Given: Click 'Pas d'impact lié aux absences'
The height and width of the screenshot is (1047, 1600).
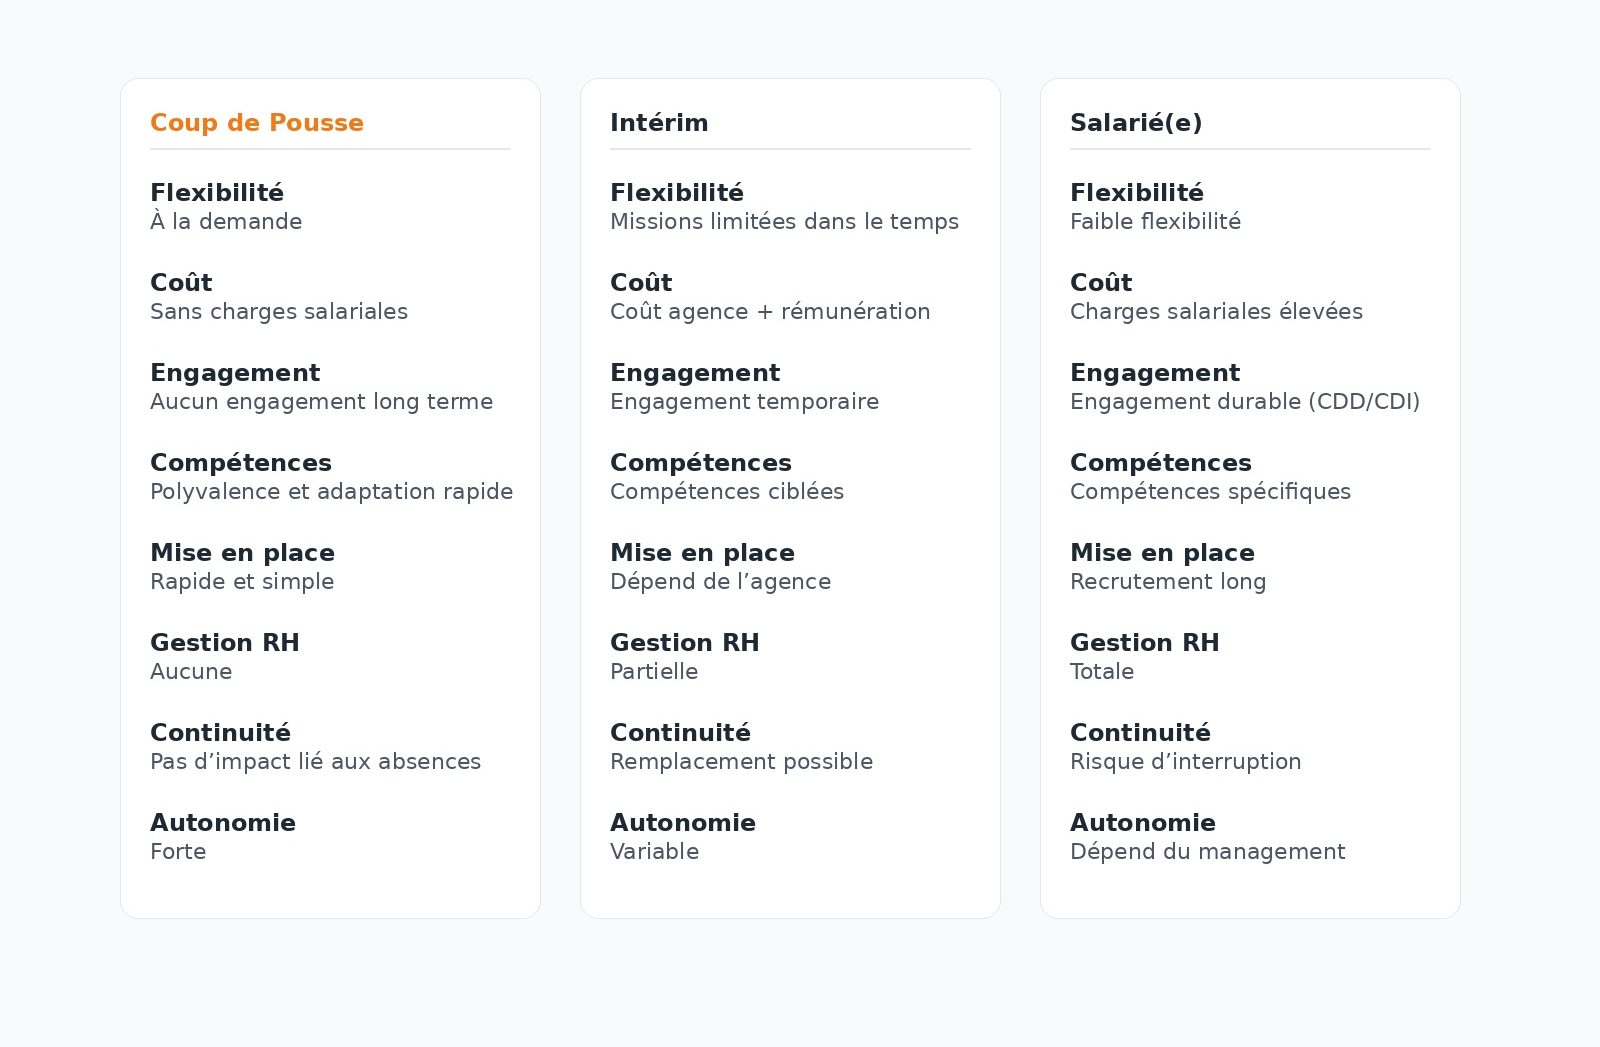Looking at the screenshot, I should [315, 762].
